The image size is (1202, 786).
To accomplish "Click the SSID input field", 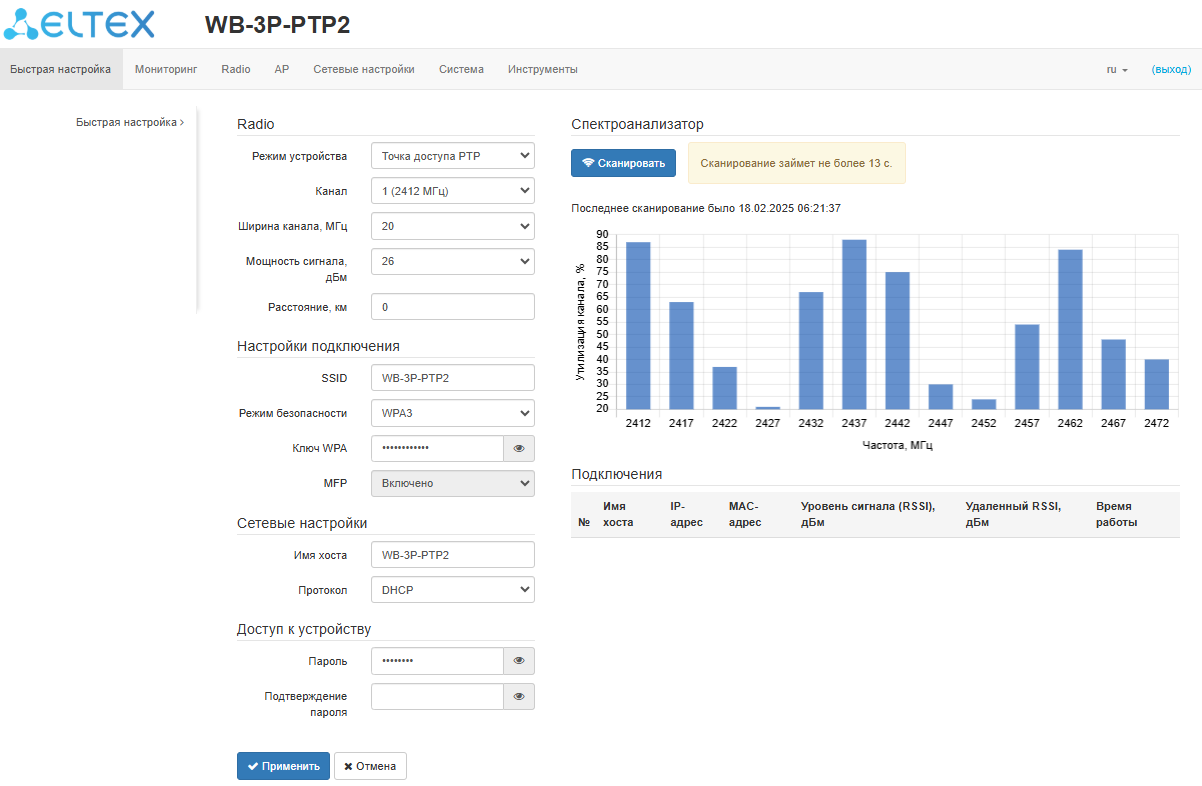I will [452, 378].
